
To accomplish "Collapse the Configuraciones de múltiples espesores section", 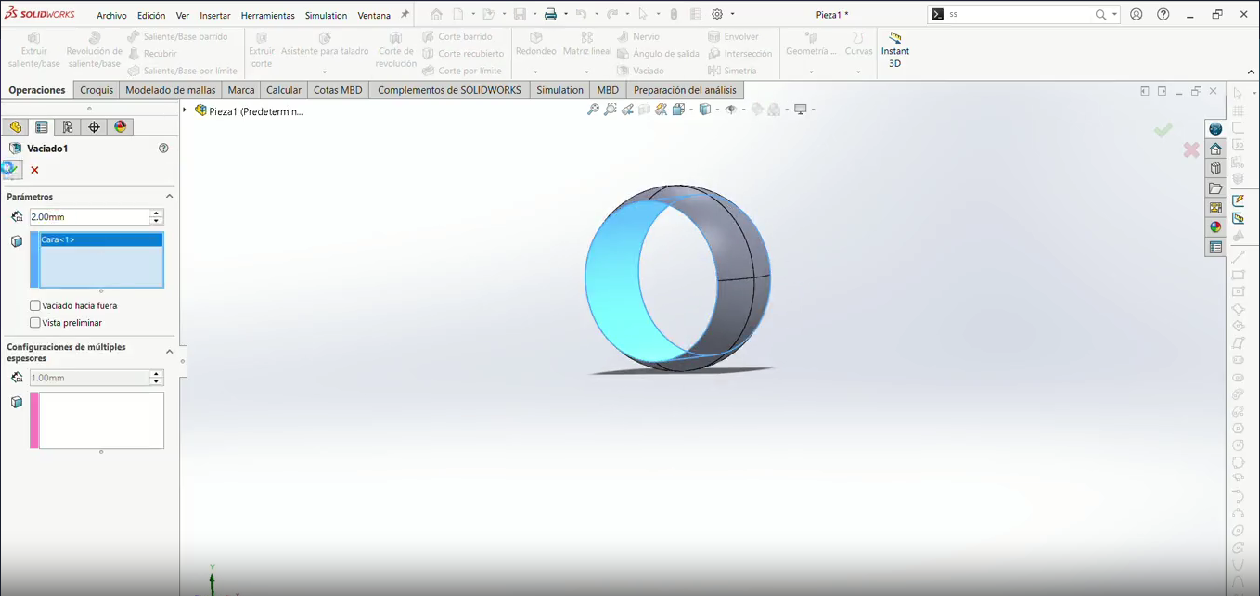I will [x=169, y=352].
